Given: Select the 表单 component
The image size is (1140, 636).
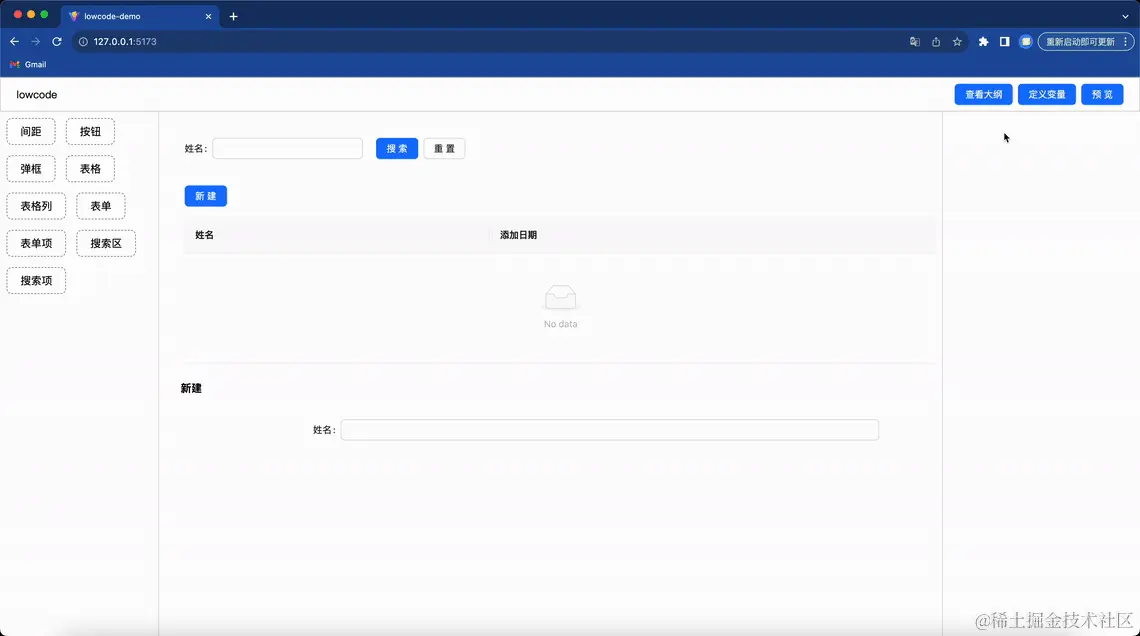Looking at the screenshot, I should click(100, 206).
